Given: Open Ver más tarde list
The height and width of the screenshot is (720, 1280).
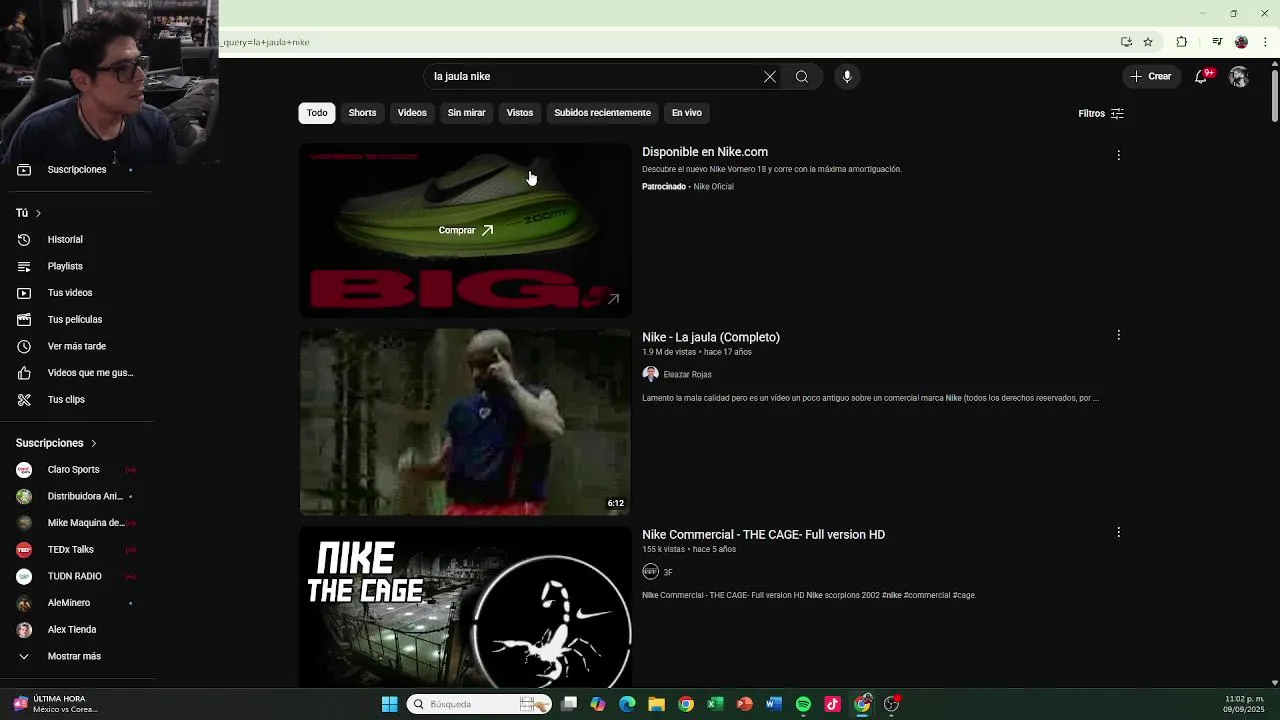Looking at the screenshot, I should [76, 346].
